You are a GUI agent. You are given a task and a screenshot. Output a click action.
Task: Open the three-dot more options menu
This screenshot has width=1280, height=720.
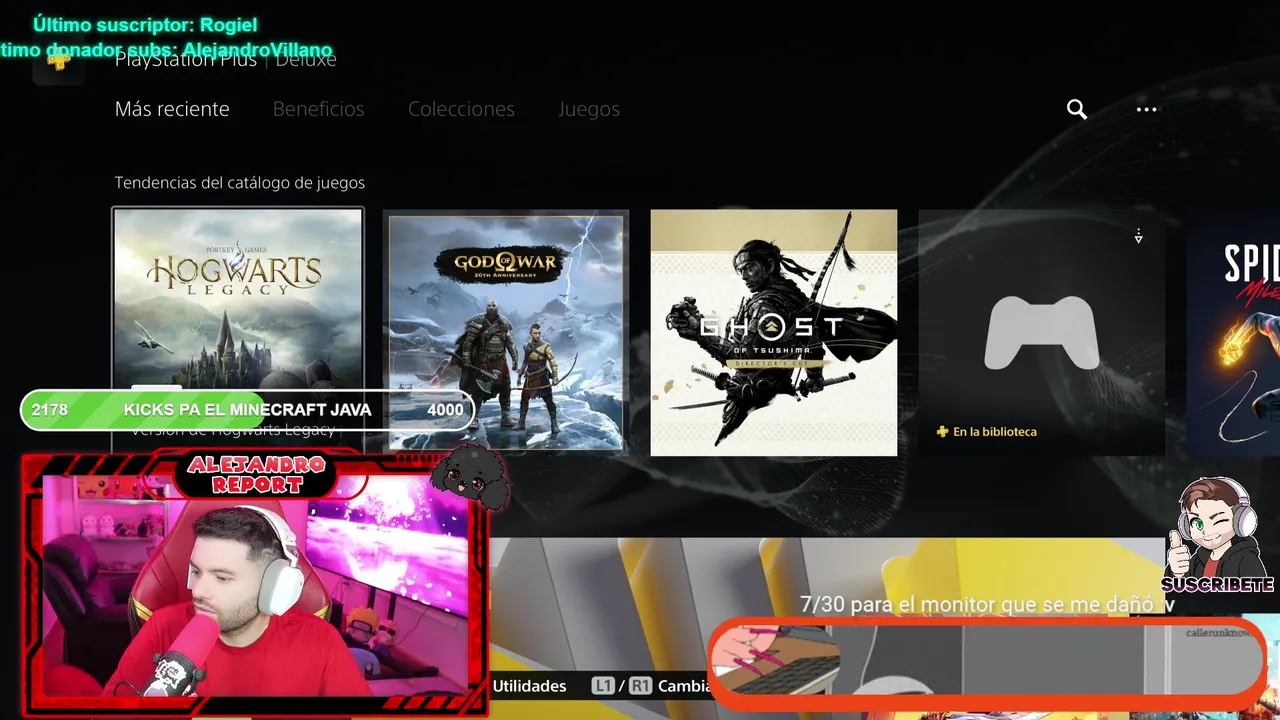(1146, 109)
